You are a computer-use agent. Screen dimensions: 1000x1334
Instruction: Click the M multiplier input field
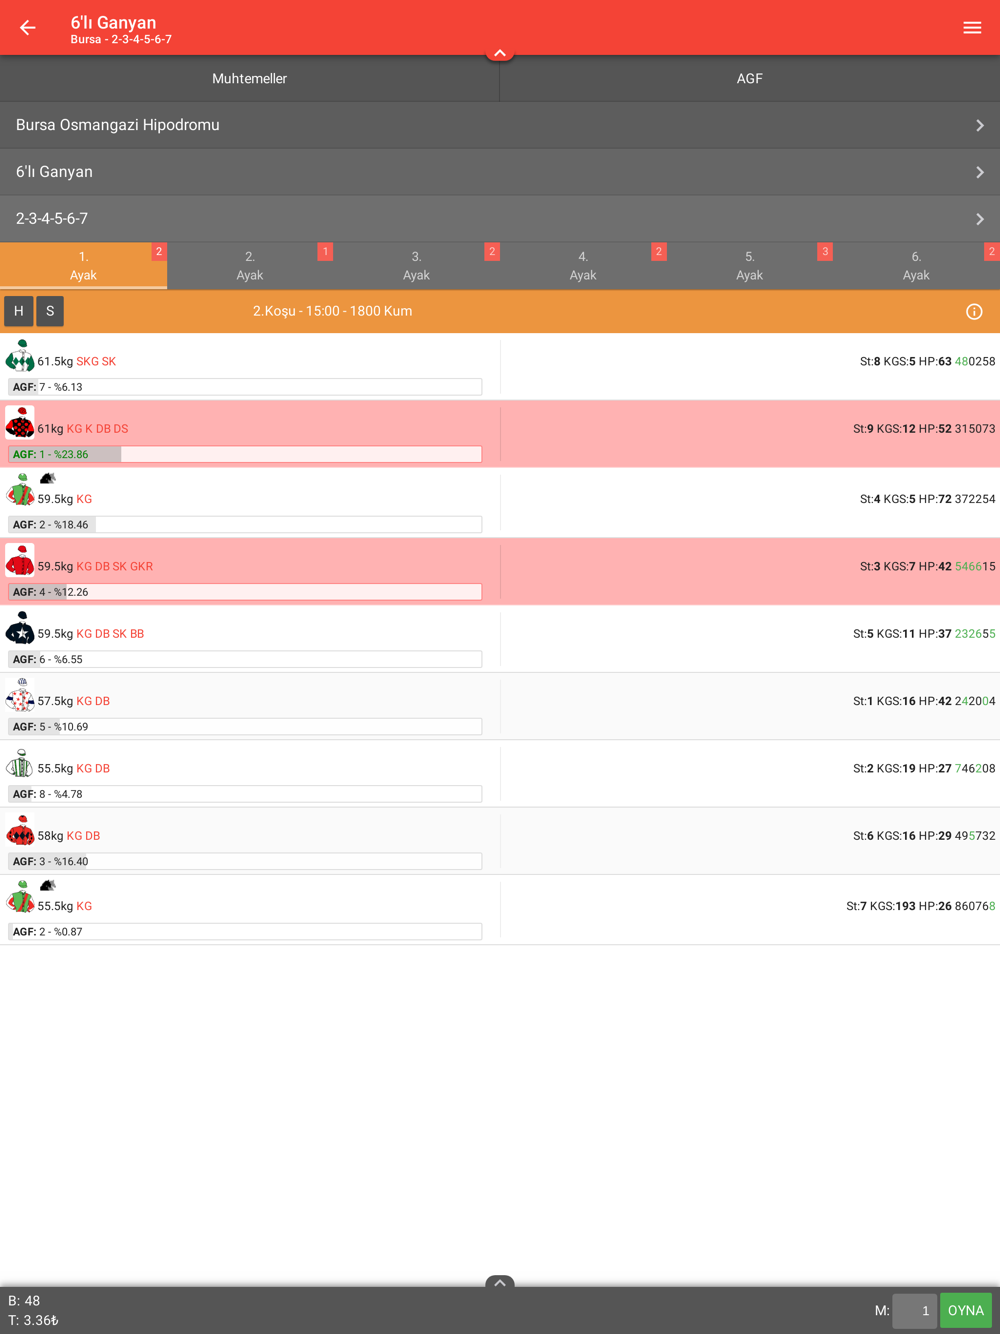click(914, 1310)
